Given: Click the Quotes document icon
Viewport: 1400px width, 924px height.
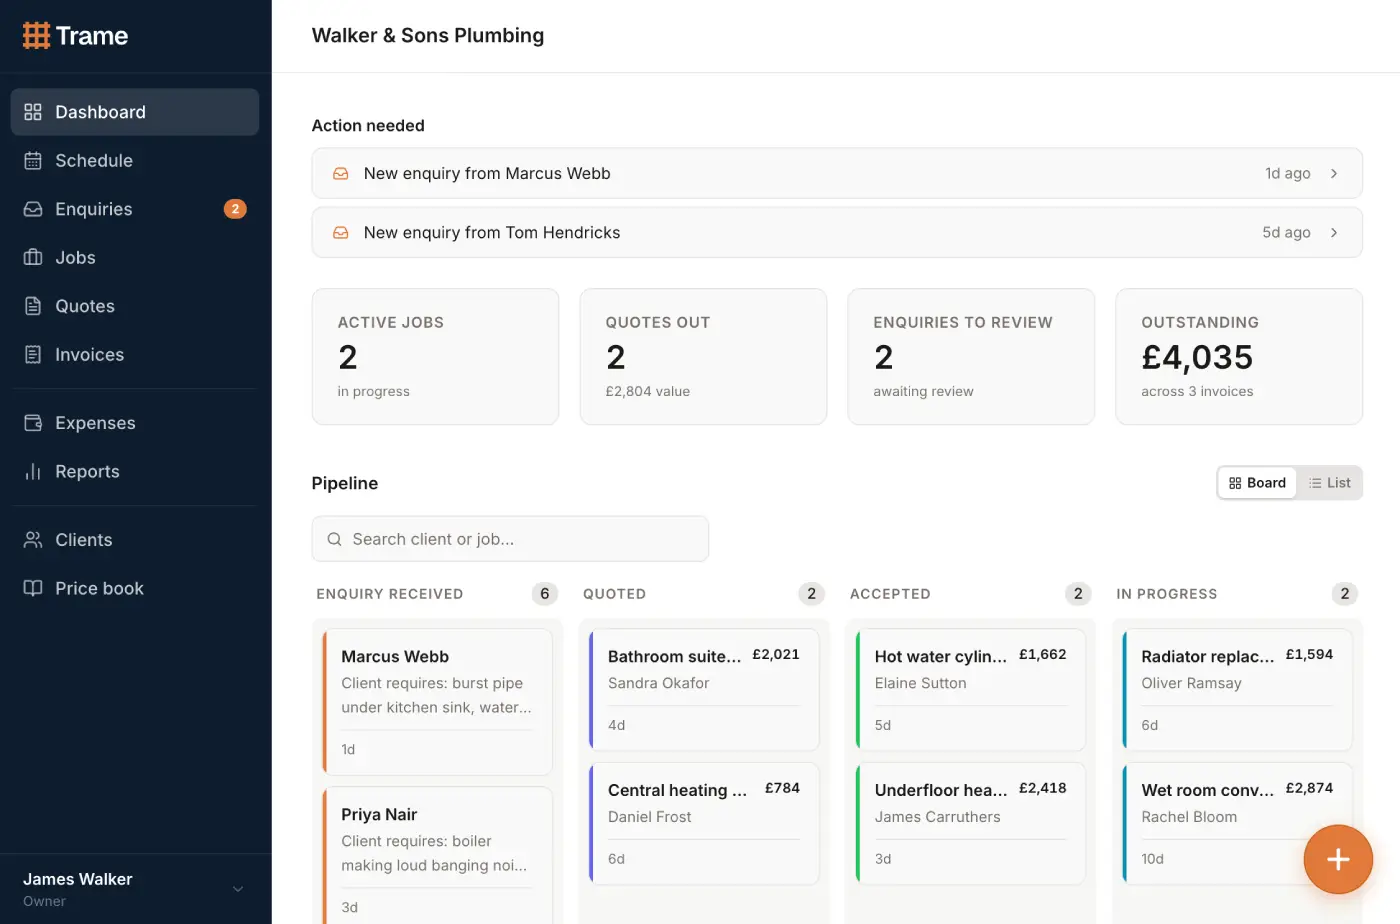Looking at the screenshot, I should (x=33, y=306).
